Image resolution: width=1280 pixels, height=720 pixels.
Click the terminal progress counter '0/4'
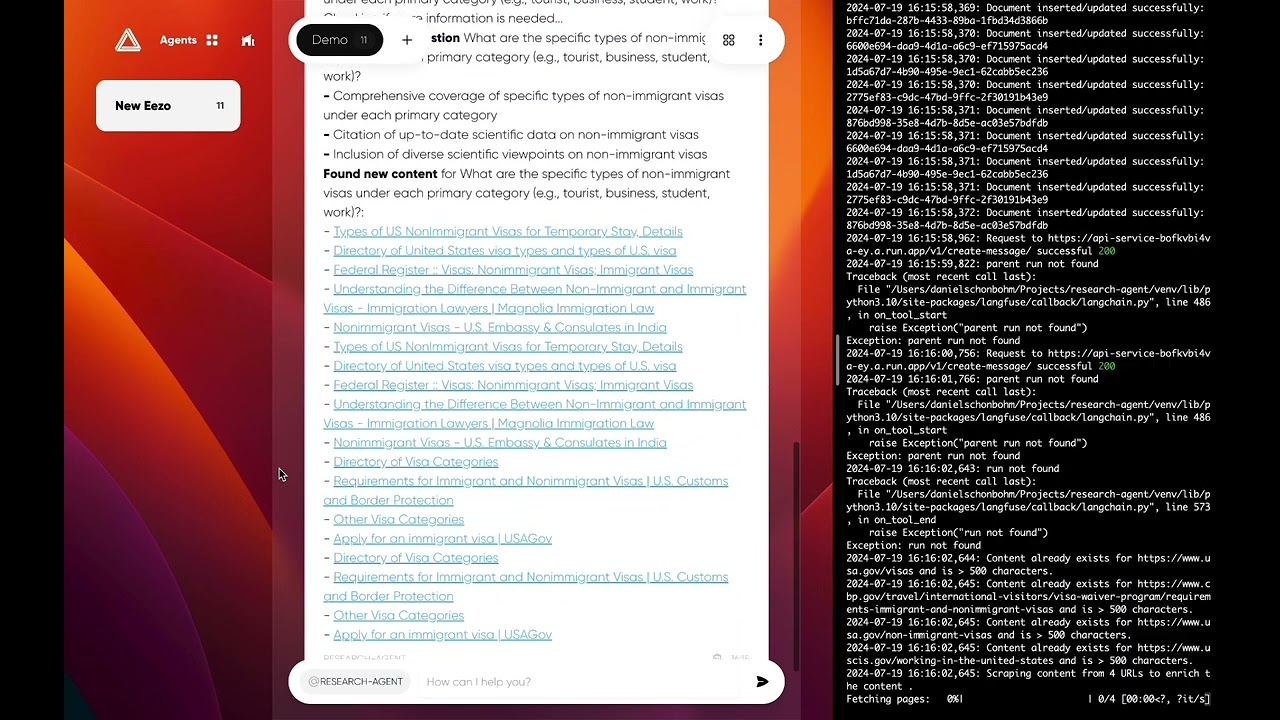coord(1107,700)
